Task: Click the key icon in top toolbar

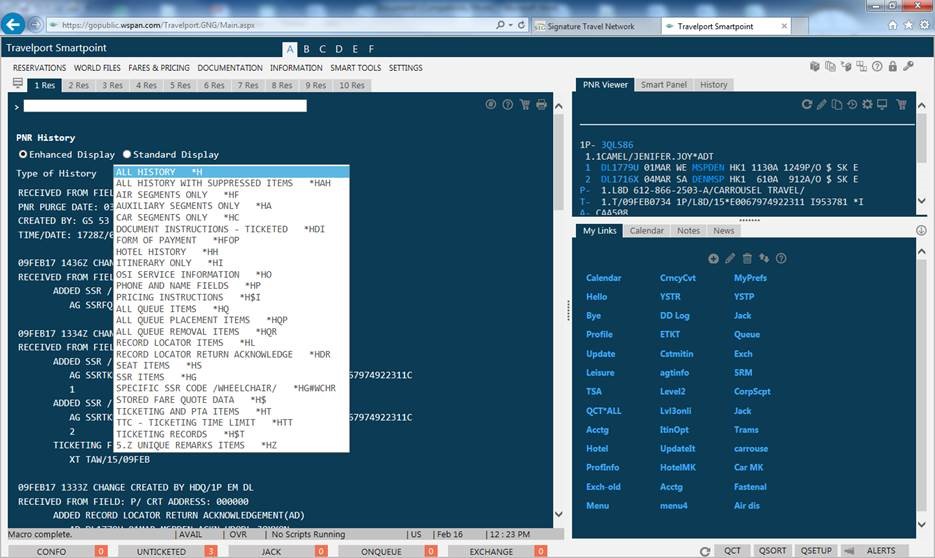Action: pos(908,66)
